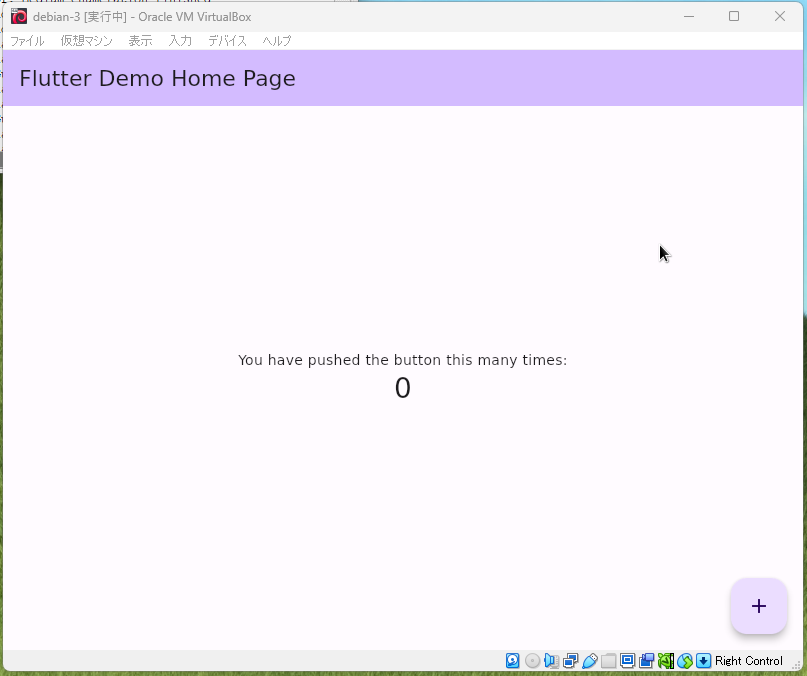Minimize the VirtualBox window

[689, 16]
